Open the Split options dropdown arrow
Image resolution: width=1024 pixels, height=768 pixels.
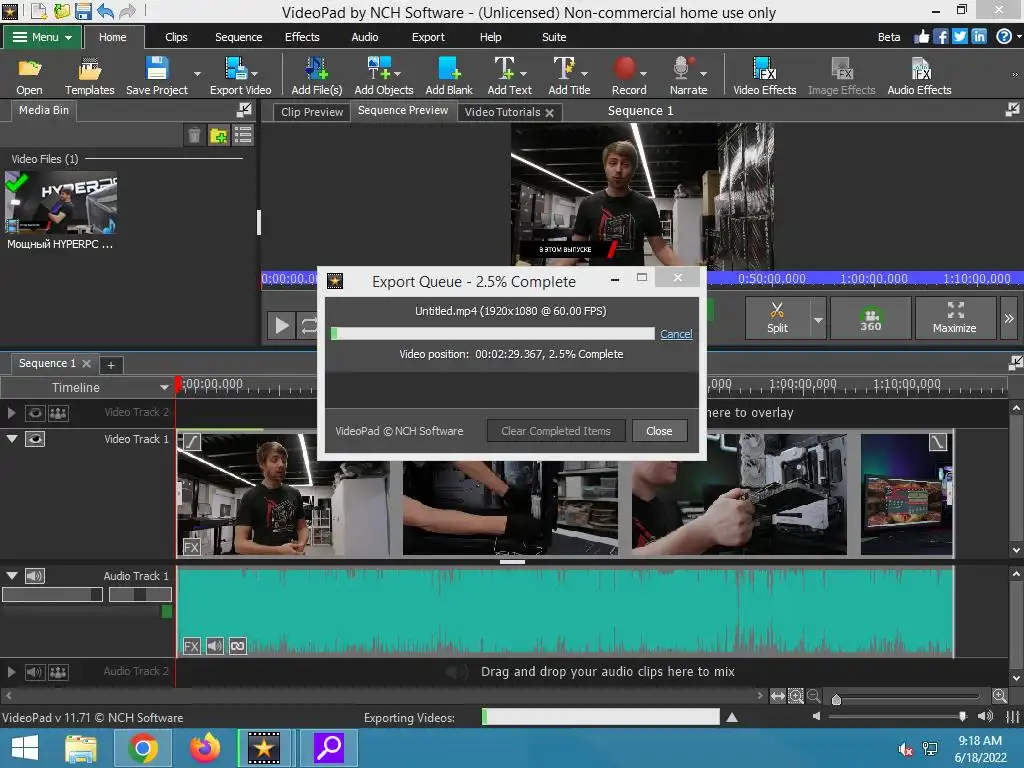tap(818, 319)
